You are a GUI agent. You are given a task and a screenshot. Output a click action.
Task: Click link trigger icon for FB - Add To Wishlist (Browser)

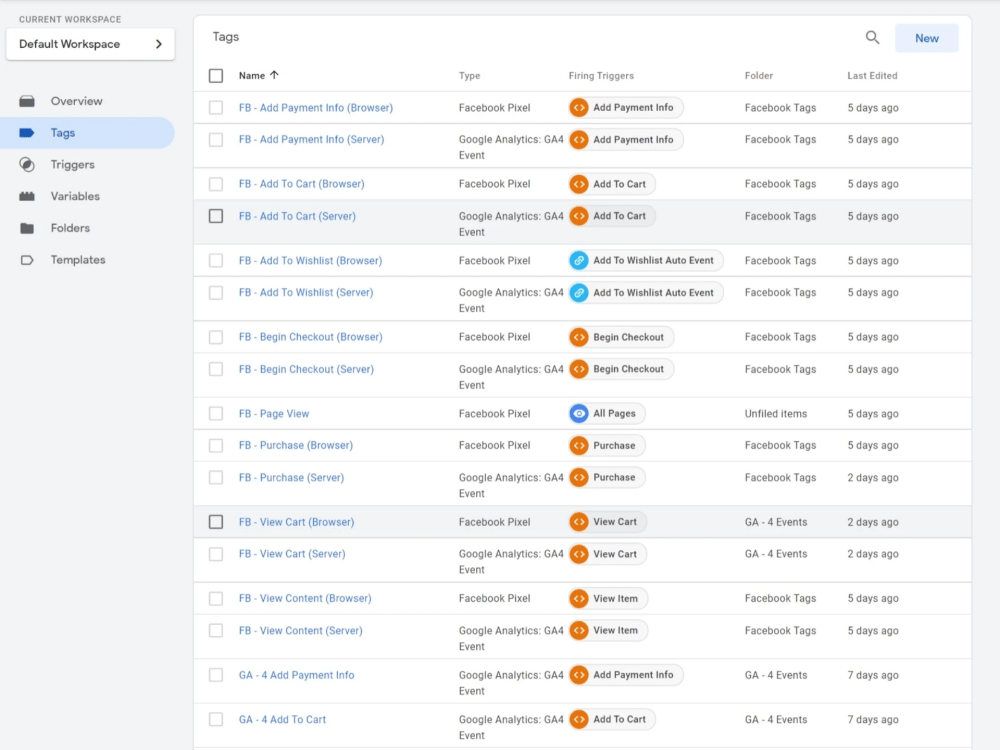point(579,261)
